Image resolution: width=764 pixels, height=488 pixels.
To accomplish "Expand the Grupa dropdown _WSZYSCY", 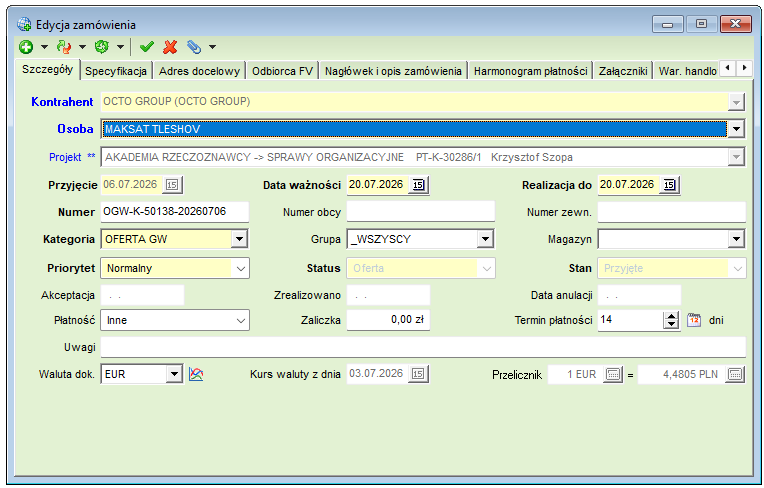I will (x=485, y=239).
